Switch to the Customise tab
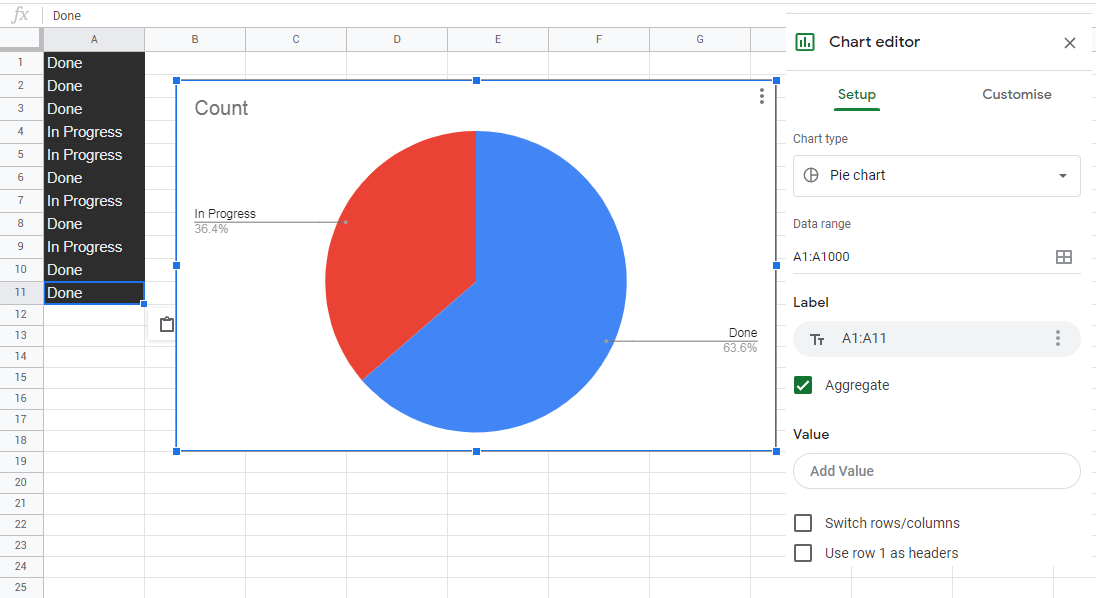This screenshot has height=598, width=1096. pyautogui.click(x=1016, y=94)
